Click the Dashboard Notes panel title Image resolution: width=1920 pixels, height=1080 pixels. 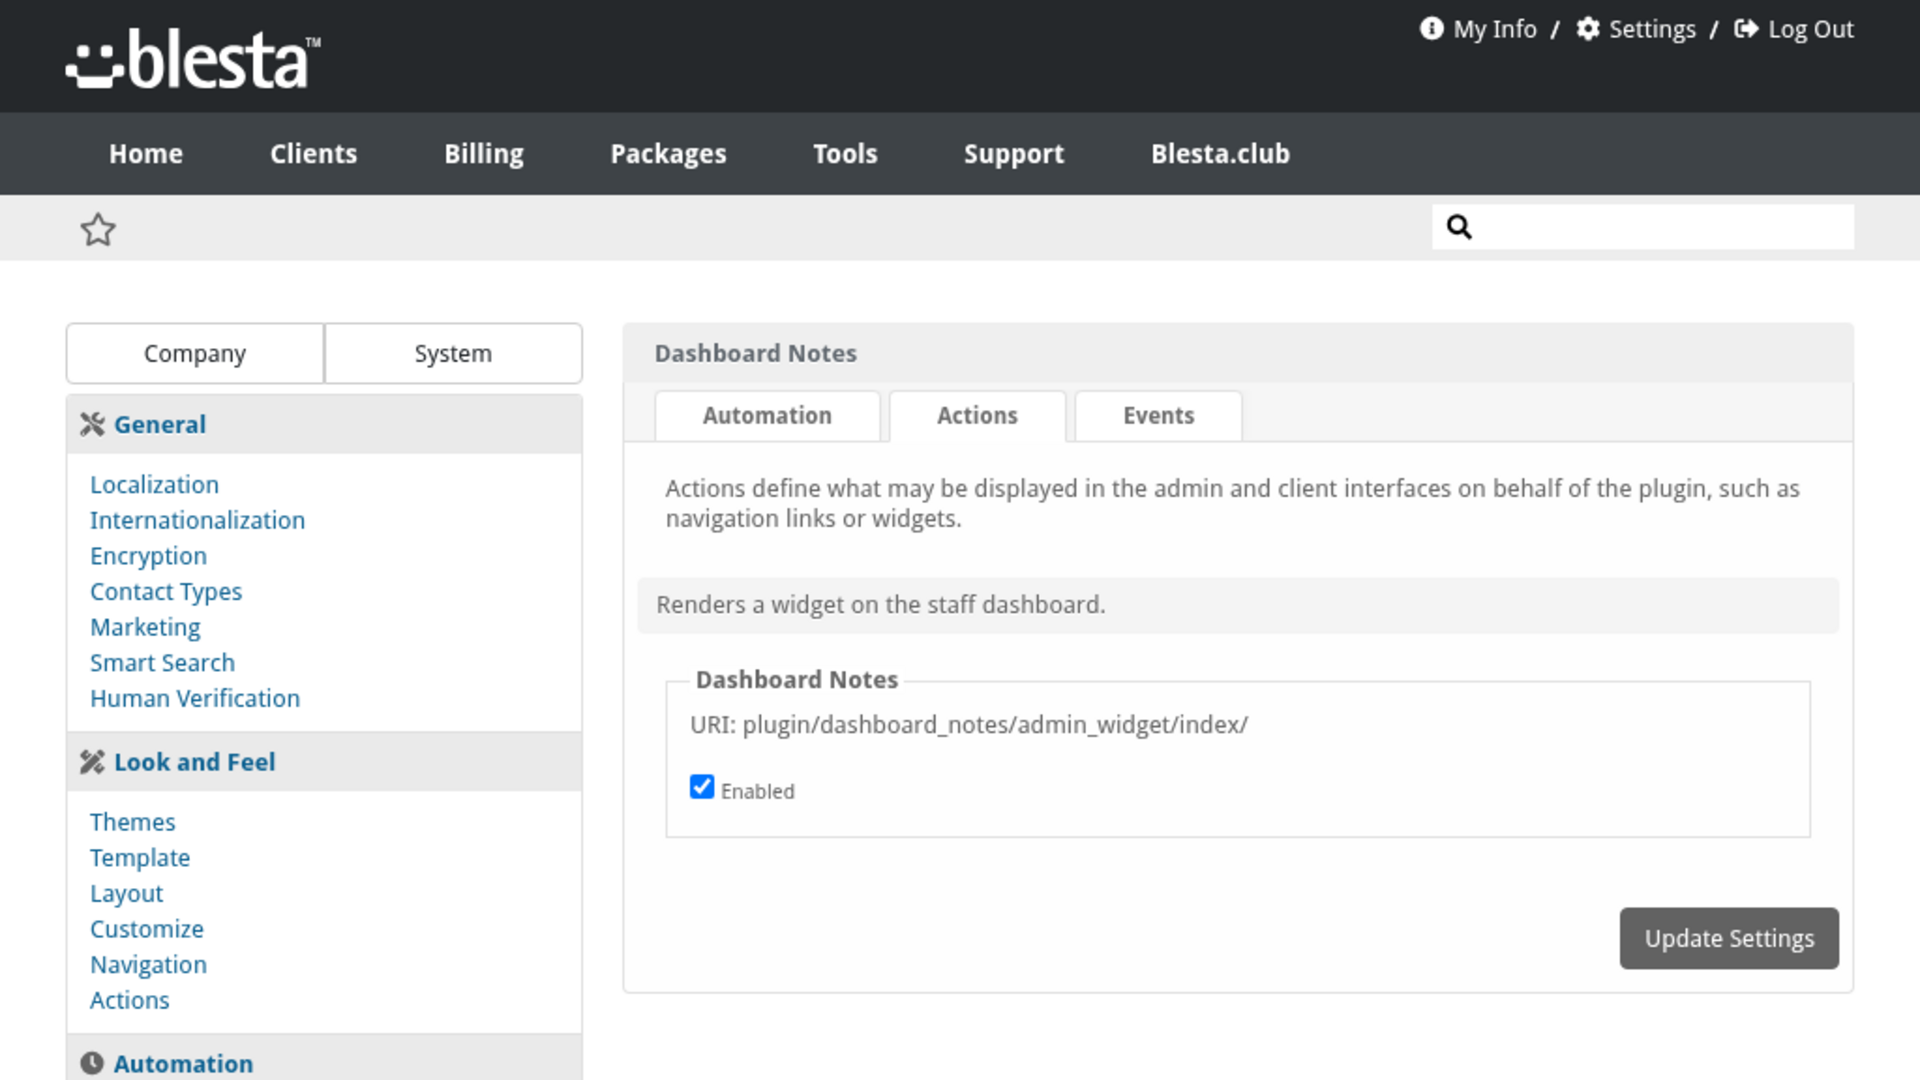756,353
